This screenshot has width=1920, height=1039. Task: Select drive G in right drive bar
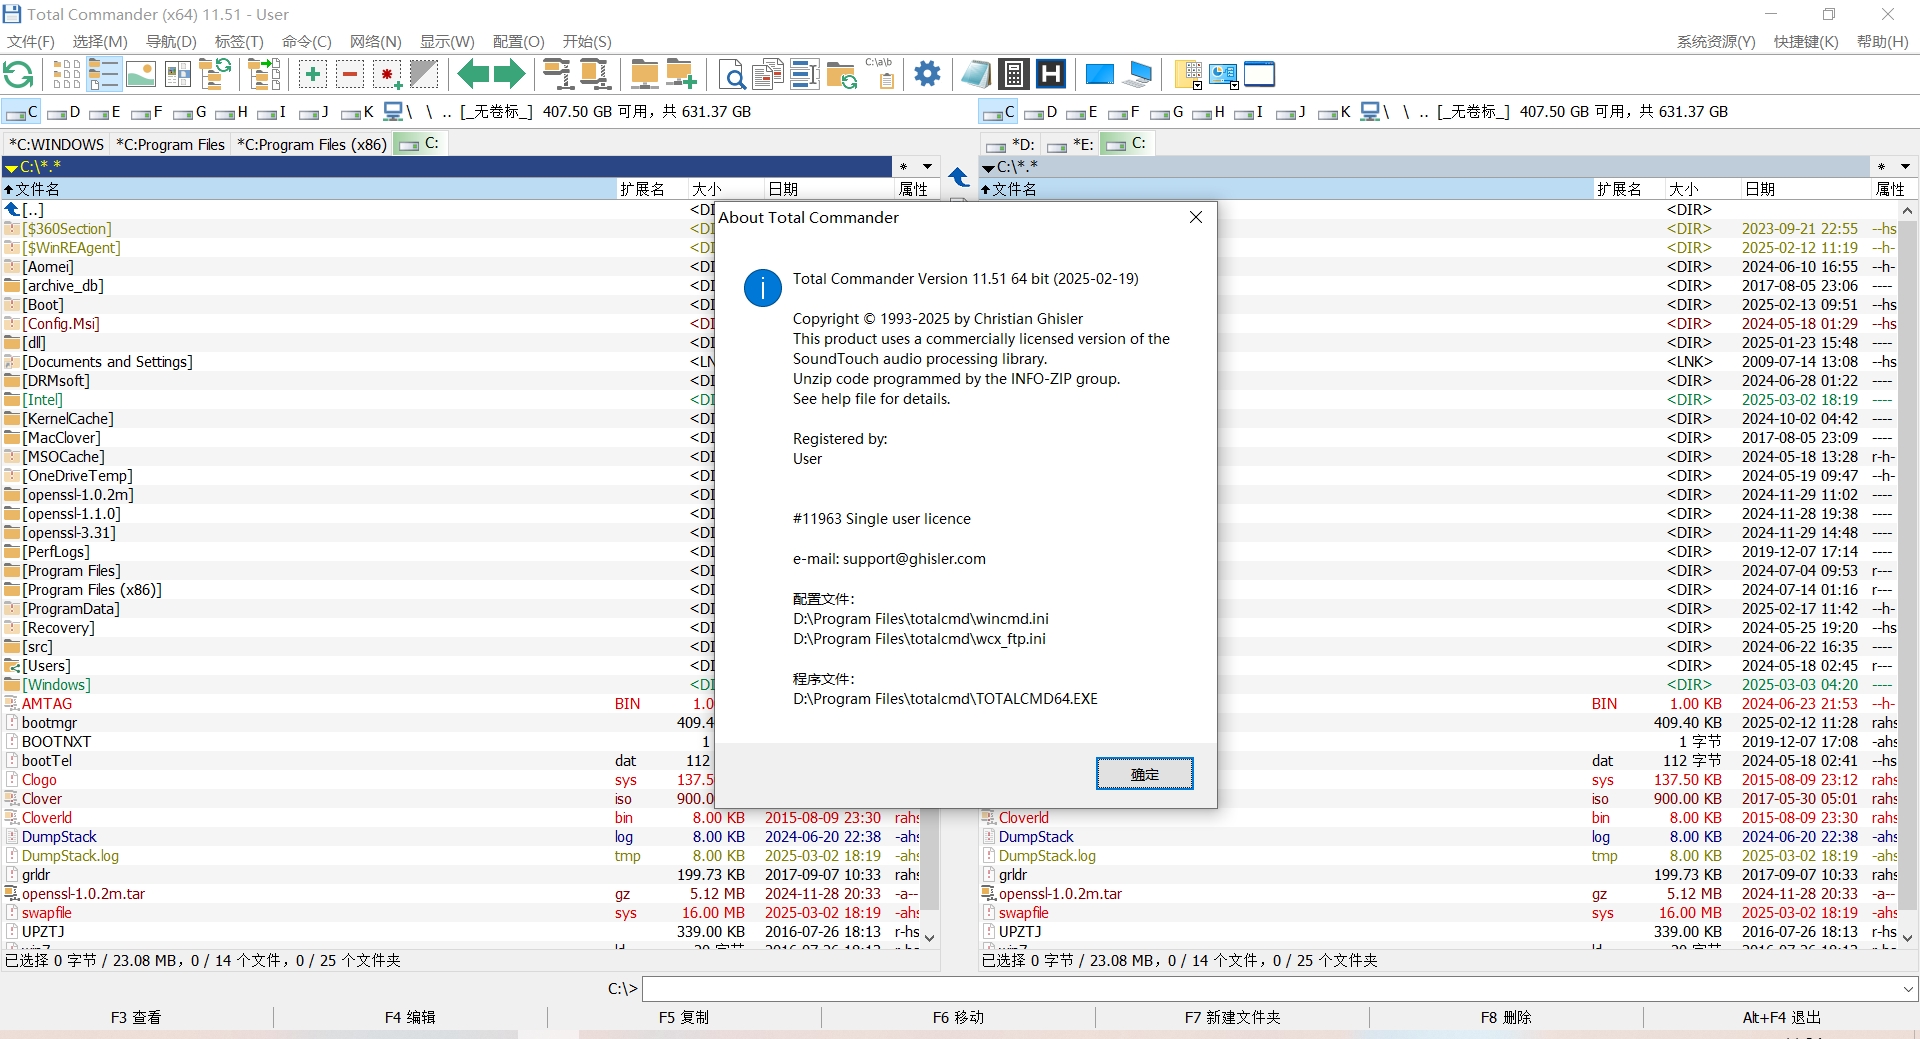click(x=1166, y=112)
